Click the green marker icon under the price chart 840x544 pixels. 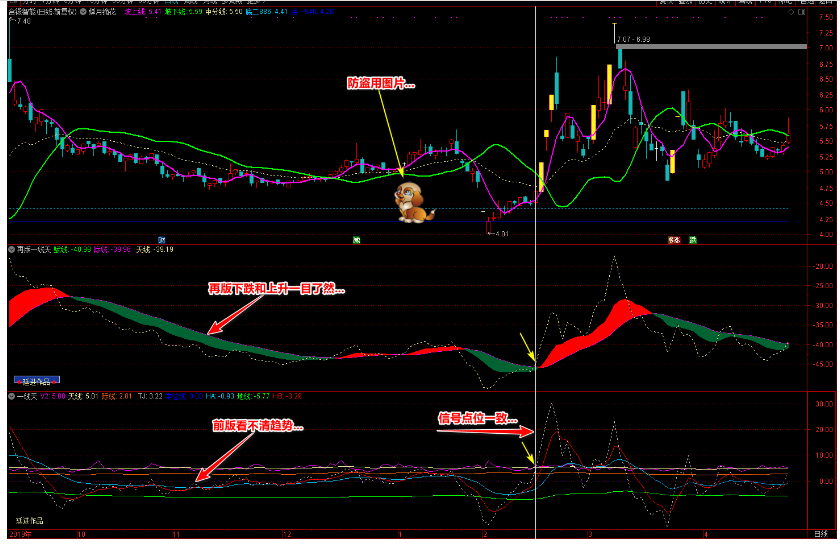[356, 239]
